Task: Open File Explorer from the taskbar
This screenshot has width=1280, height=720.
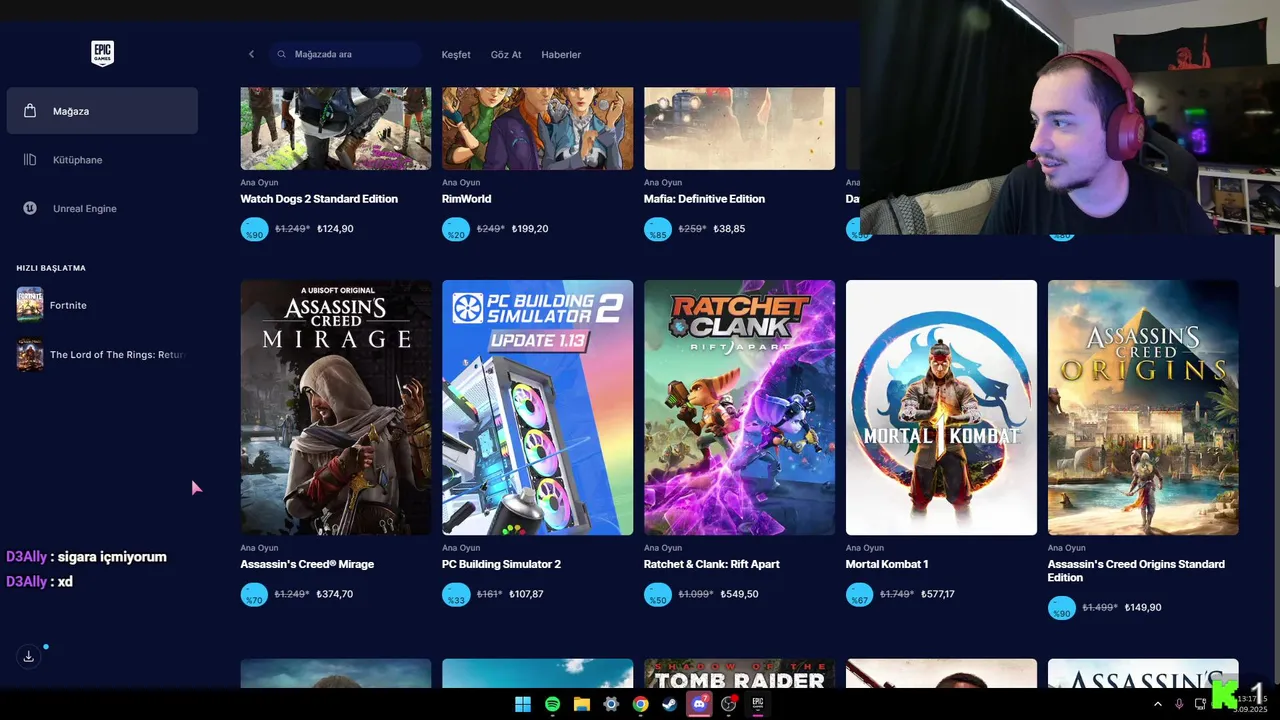Action: [x=581, y=704]
